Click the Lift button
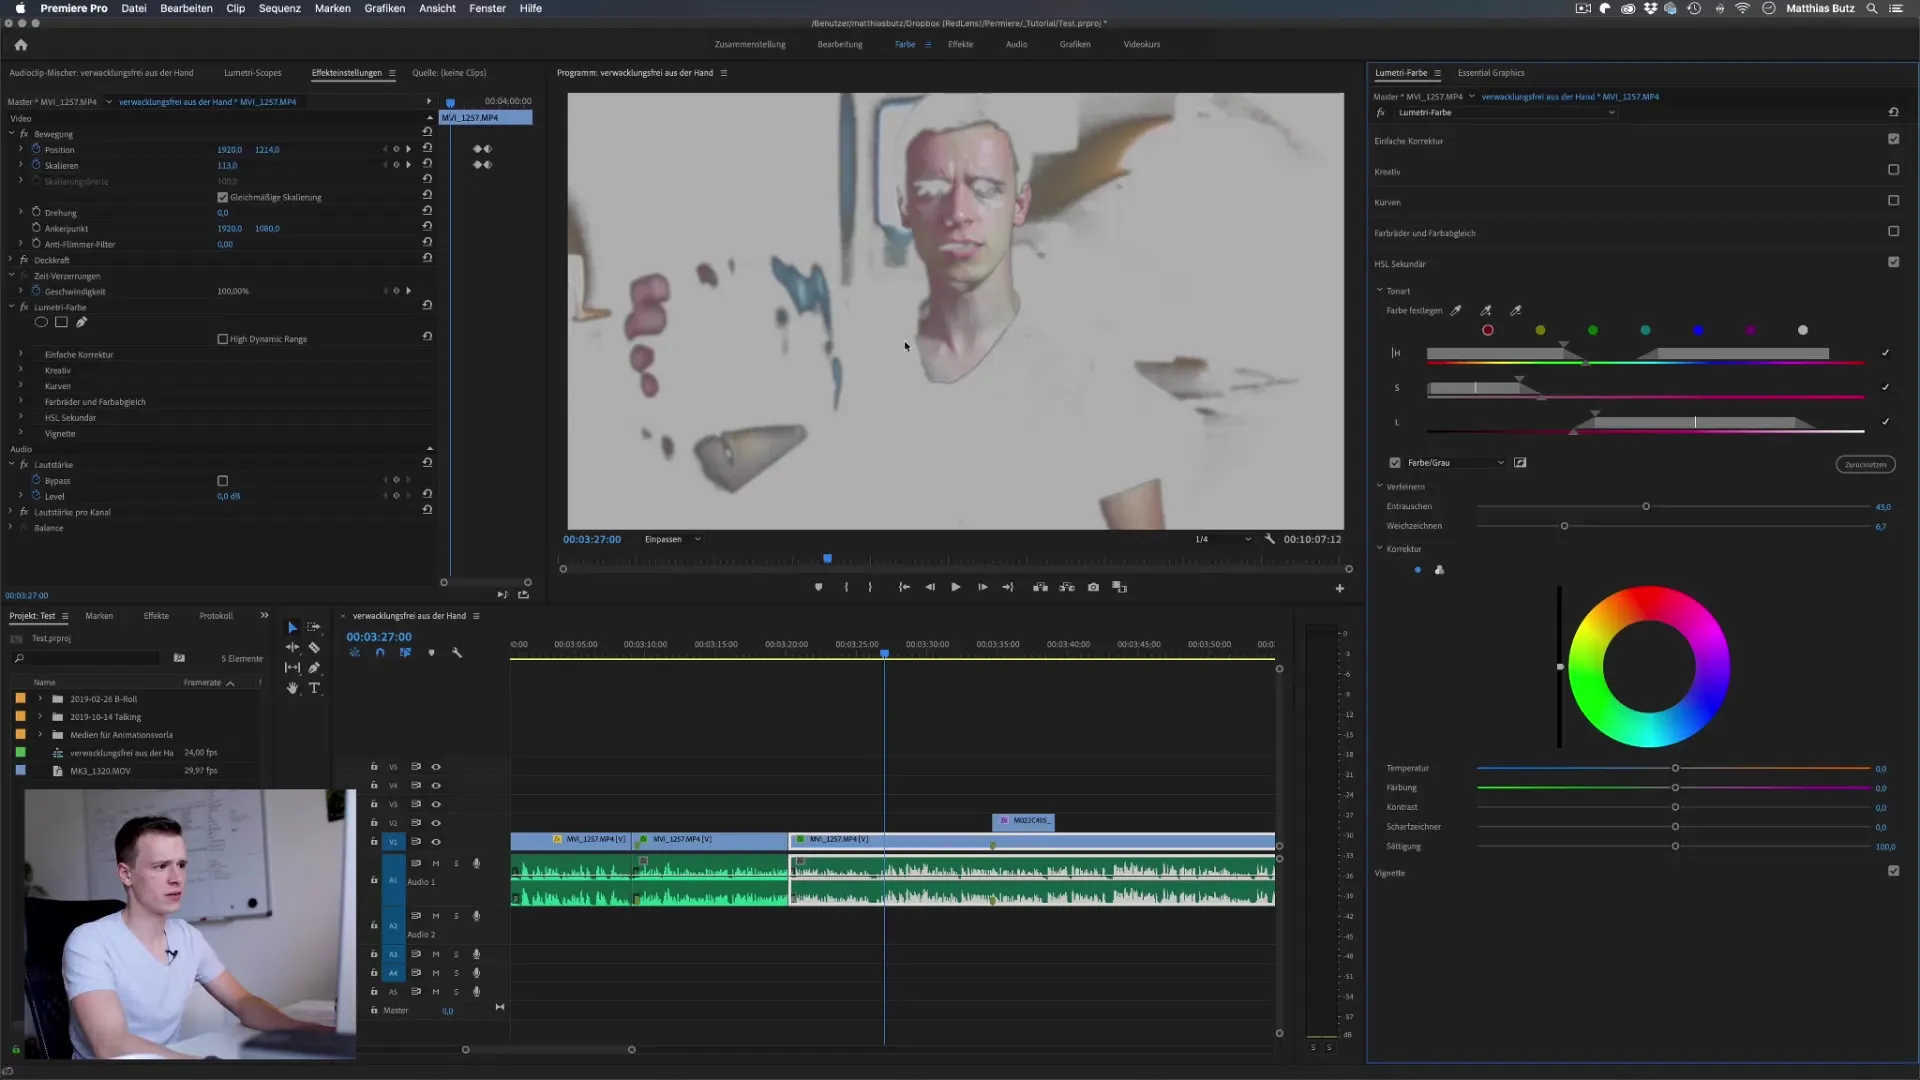 pos(1040,587)
